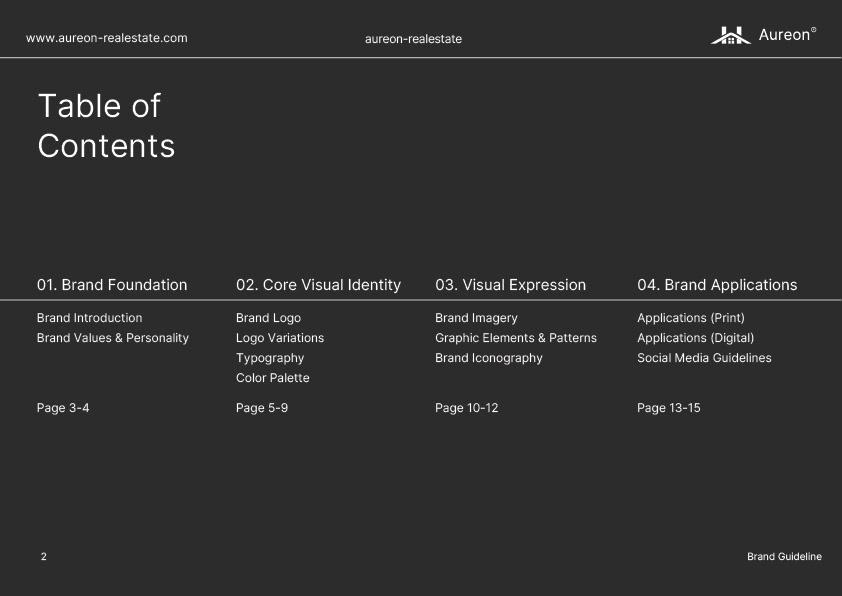This screenshot has height=596, width=842.
Task: Open the 03. Visual Expression section
Action: point(510,285)
